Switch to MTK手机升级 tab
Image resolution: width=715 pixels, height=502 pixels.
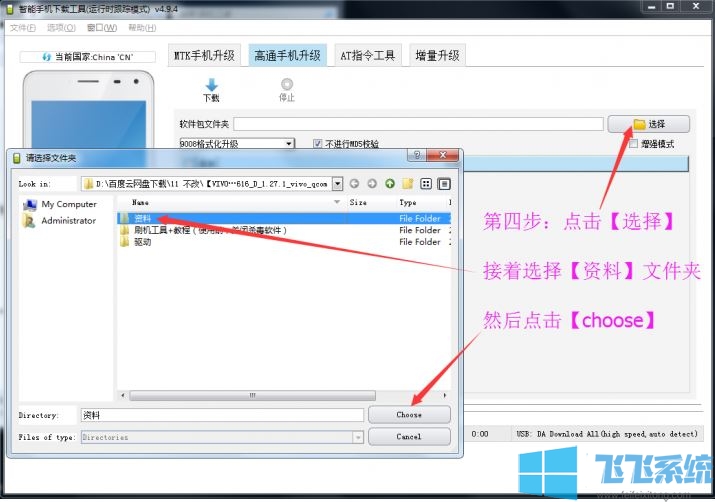[x=204, y=56]
